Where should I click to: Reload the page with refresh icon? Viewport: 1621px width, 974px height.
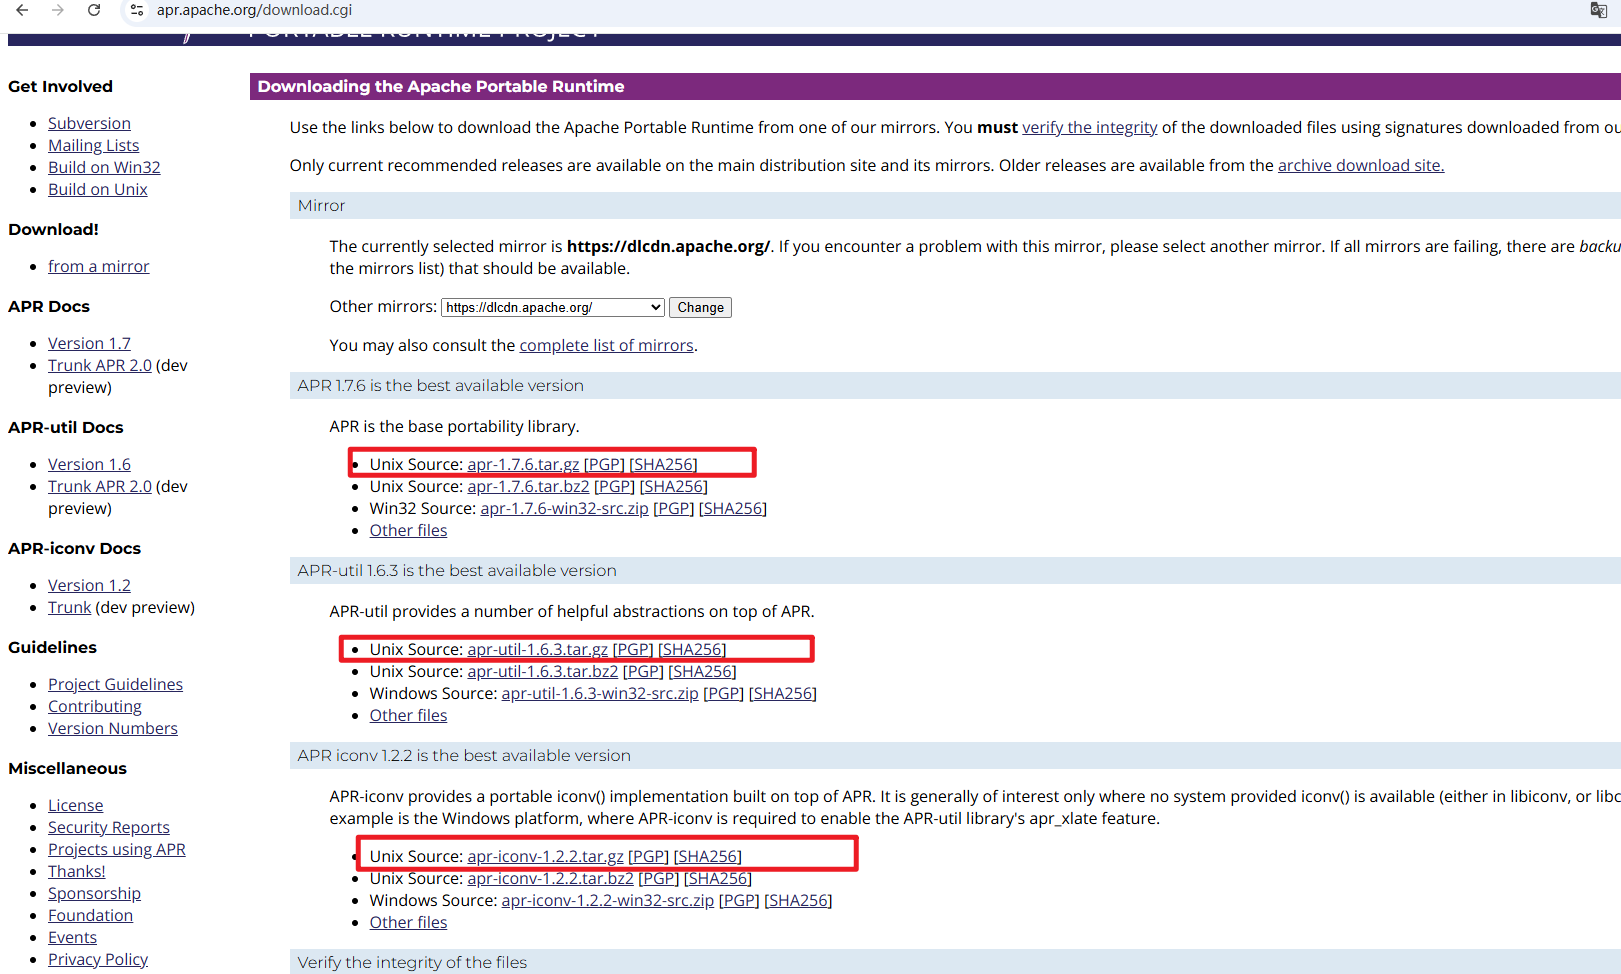point(94,10)
